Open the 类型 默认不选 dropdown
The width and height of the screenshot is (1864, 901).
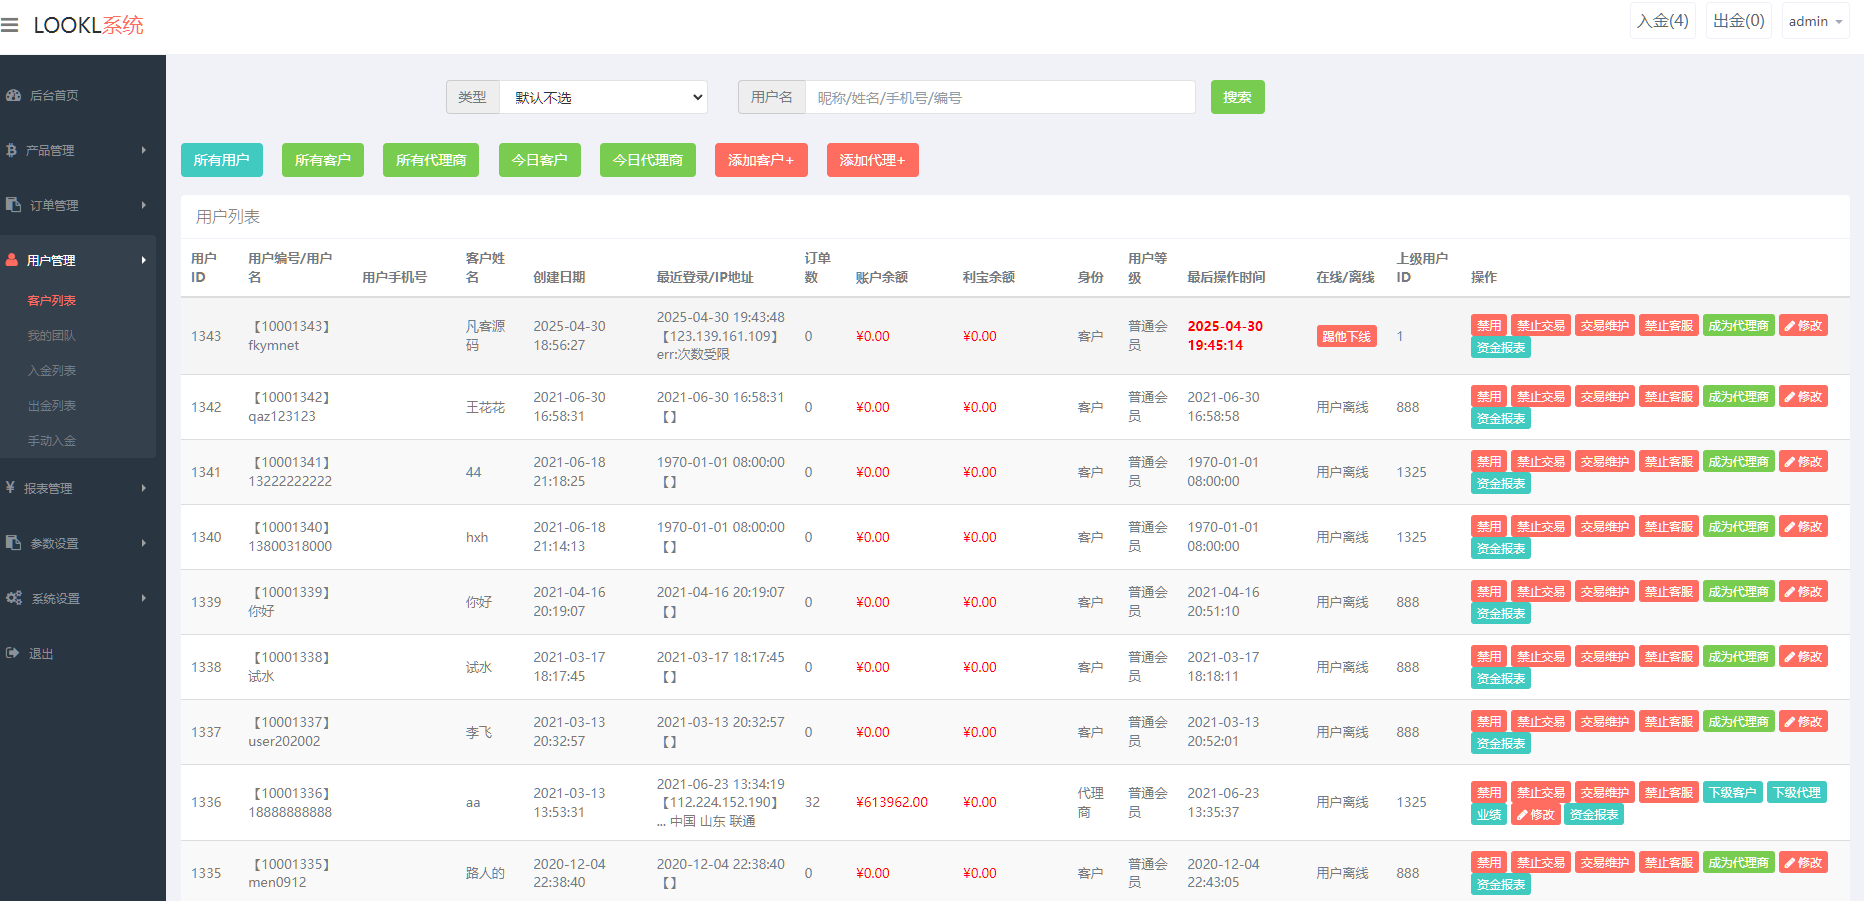(603, 98)
